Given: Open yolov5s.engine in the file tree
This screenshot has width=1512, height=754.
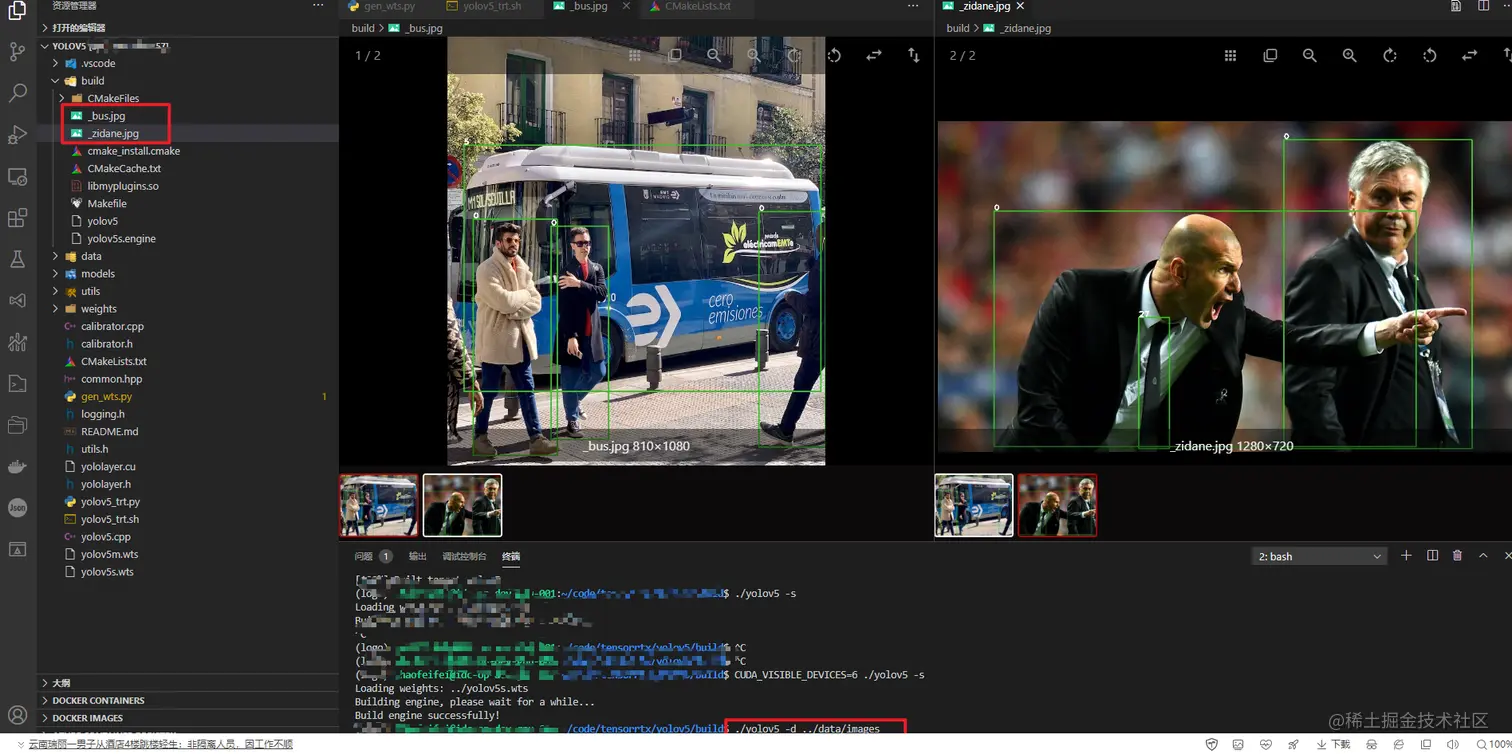Looking at the screenshot, I should (x=121, y=239).
